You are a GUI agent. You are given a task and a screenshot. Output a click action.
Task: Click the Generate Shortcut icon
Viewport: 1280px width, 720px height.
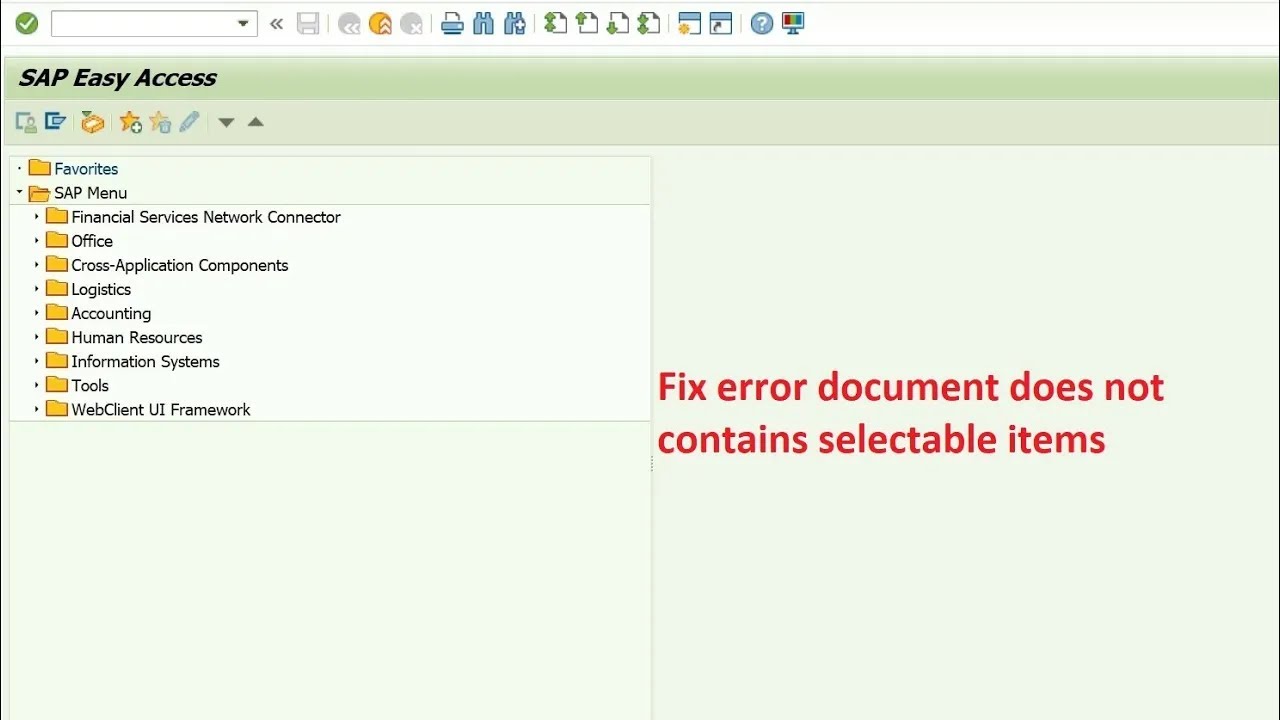[x=721, y=23]
